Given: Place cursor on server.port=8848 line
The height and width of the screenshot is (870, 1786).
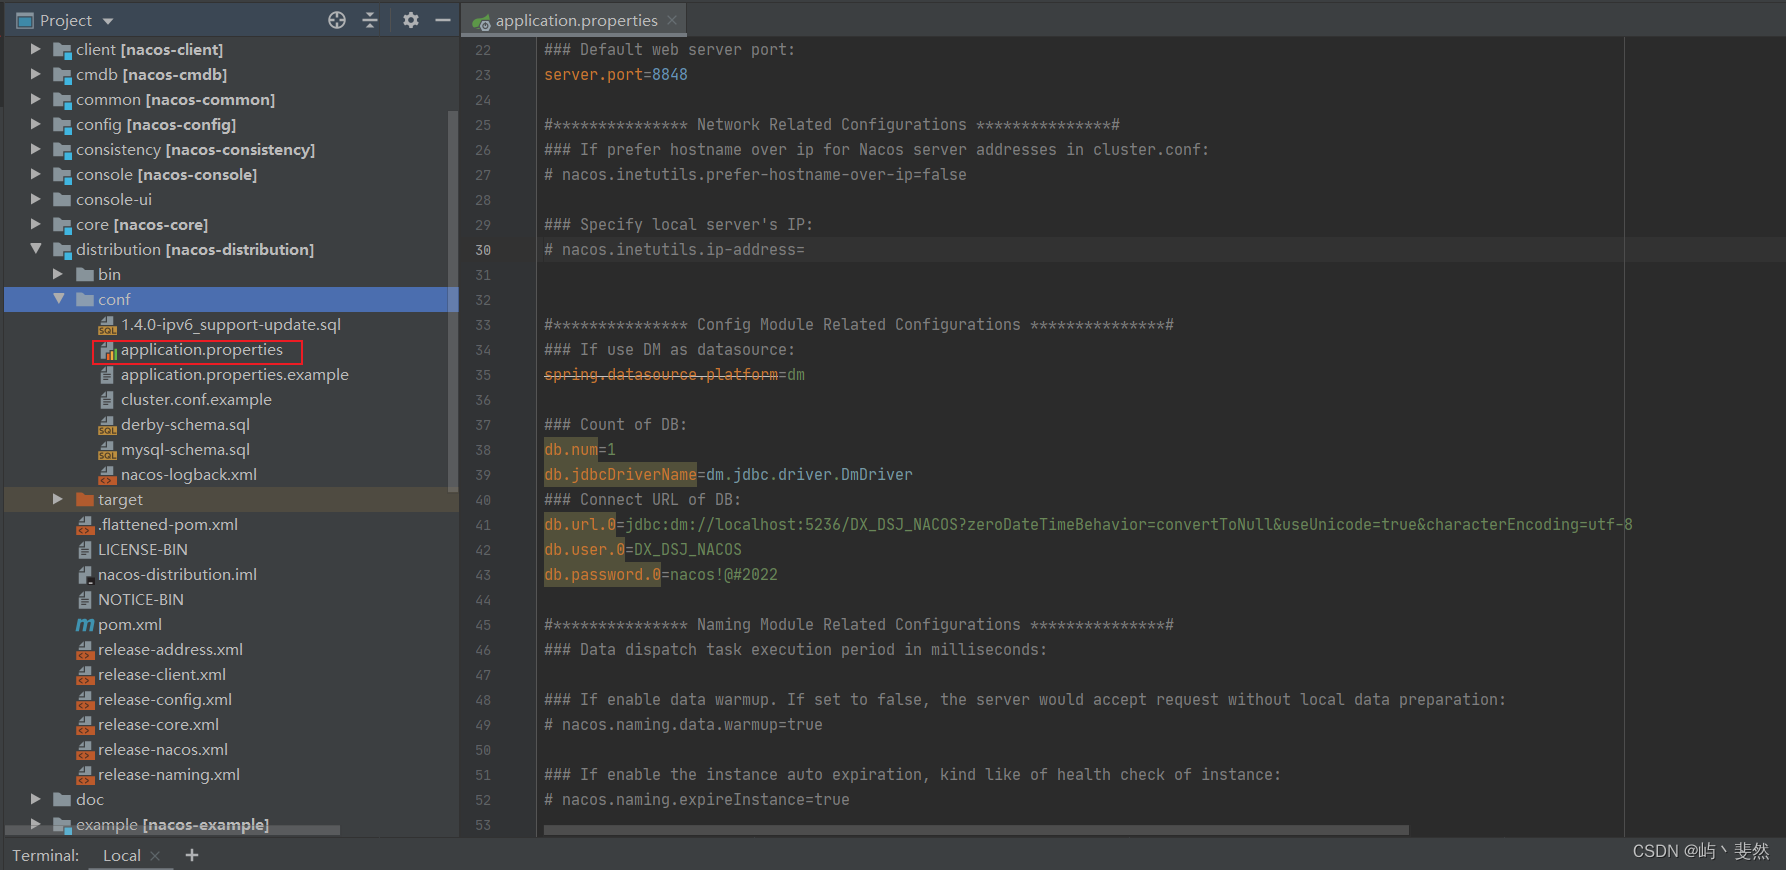Looking at the screenshot, I should coord(616,75).
